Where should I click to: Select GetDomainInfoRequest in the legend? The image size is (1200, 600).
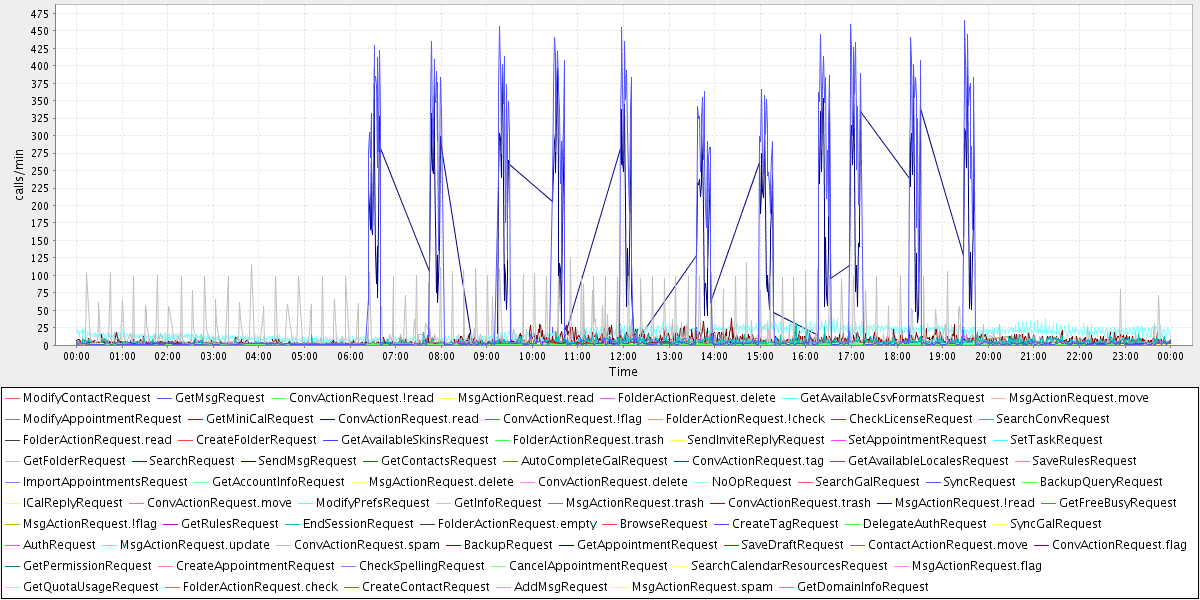862,587
